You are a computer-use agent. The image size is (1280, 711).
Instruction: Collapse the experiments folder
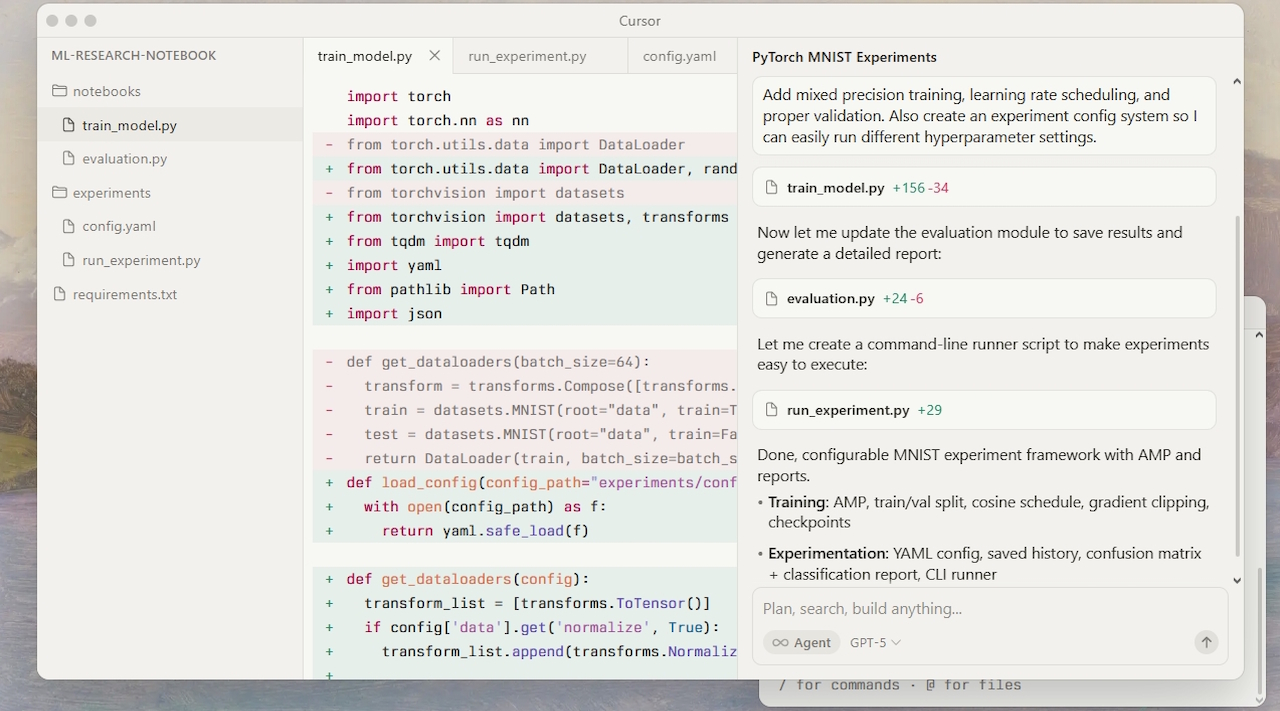[x=111, y=192]
